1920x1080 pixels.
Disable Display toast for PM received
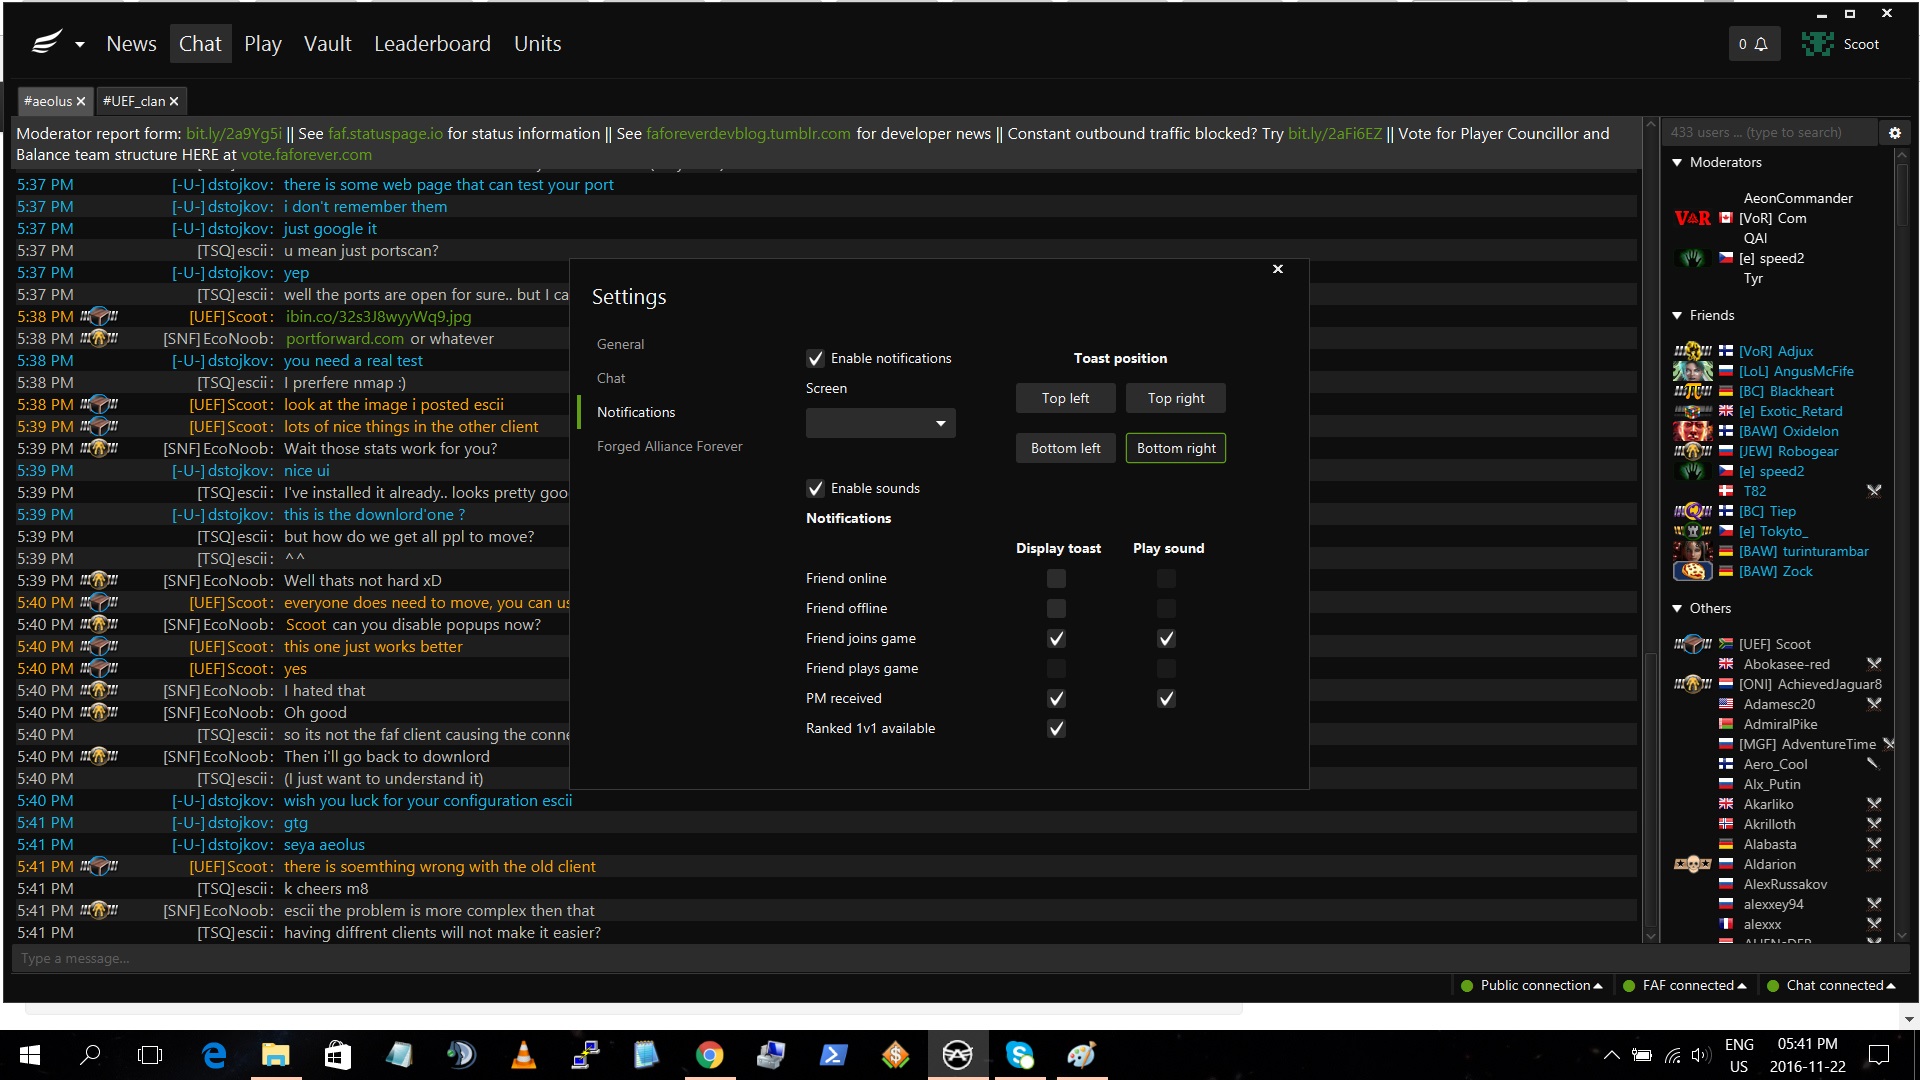click(x=1056, y=698)
